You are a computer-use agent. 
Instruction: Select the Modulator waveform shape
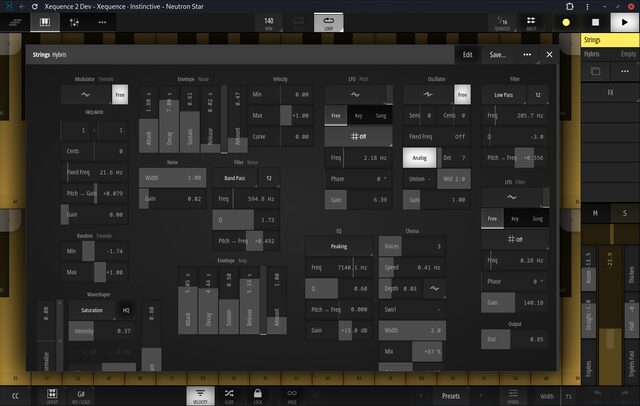[86, 95]
